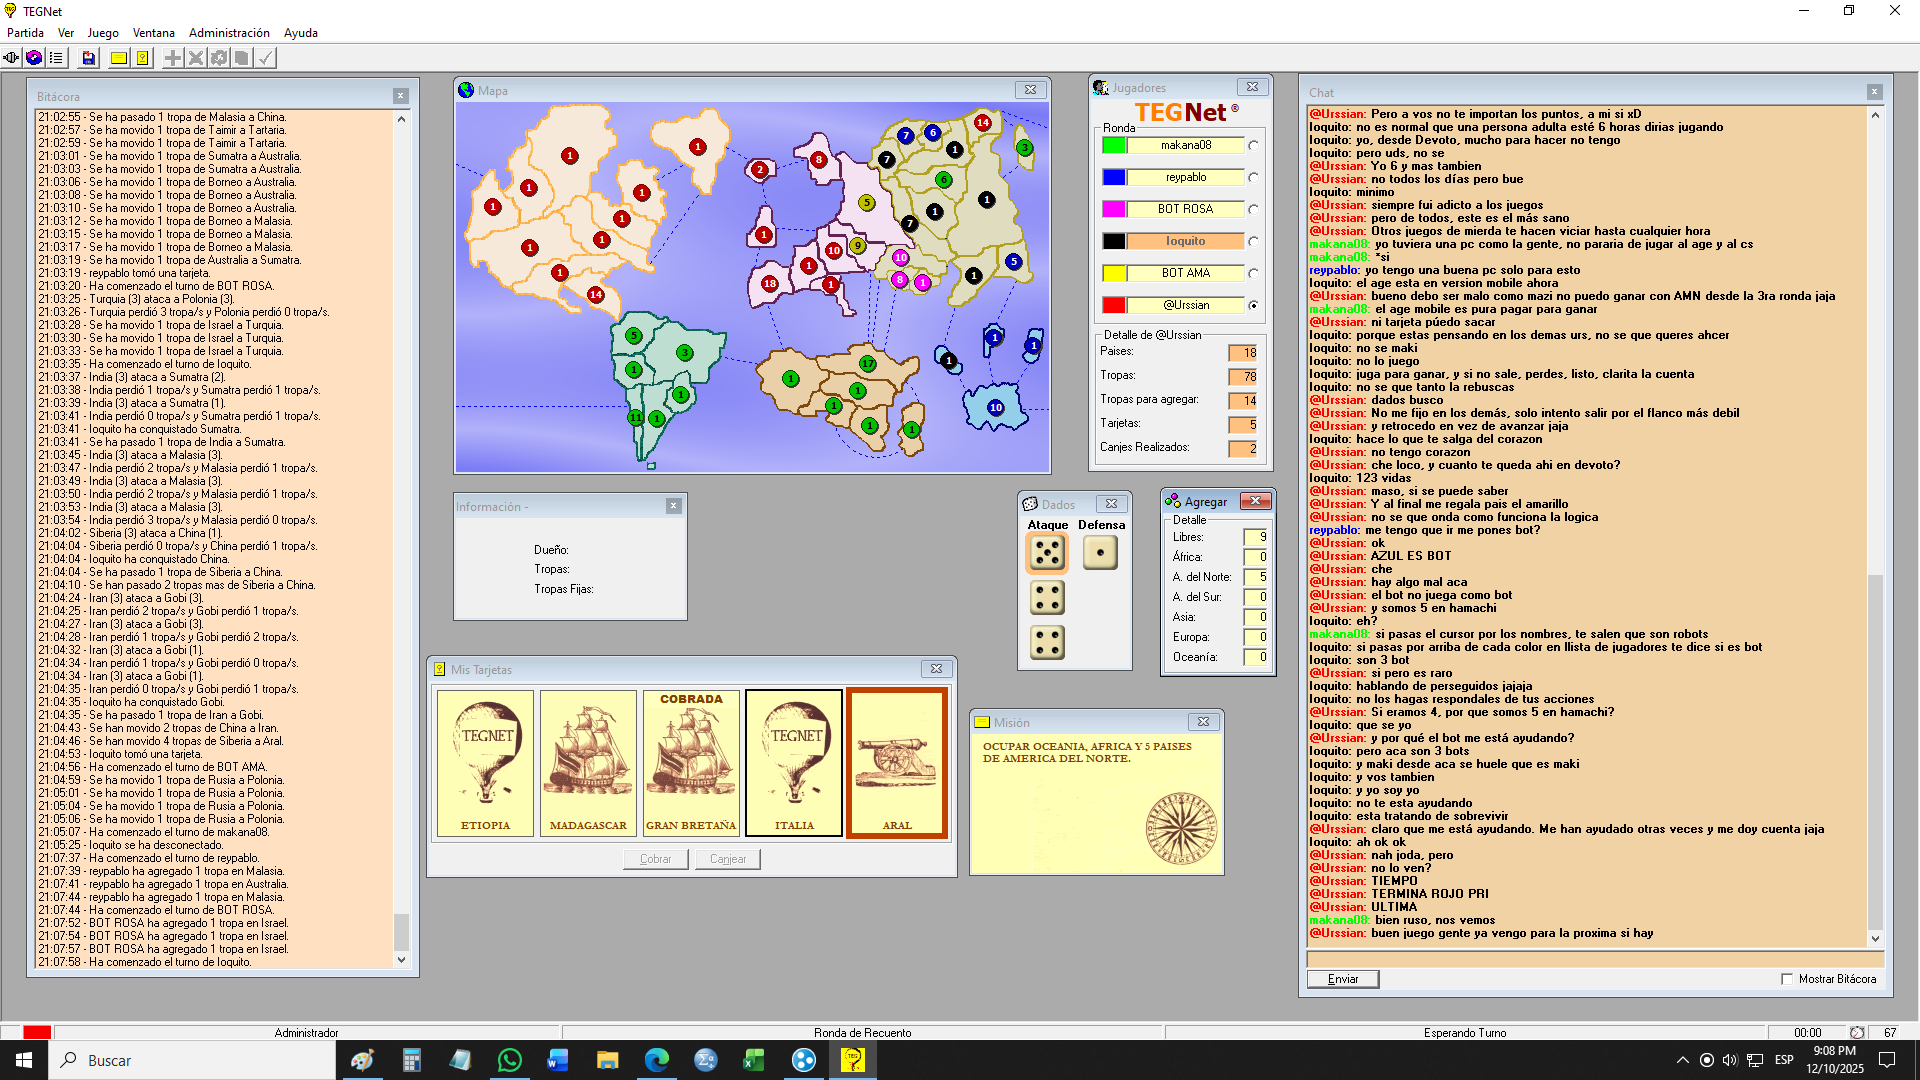This screenshot has width=1920, height=1080.
Task: Select radio button next to BOT ROSA
Action: pyautogui.click(x=1253, y=209)
